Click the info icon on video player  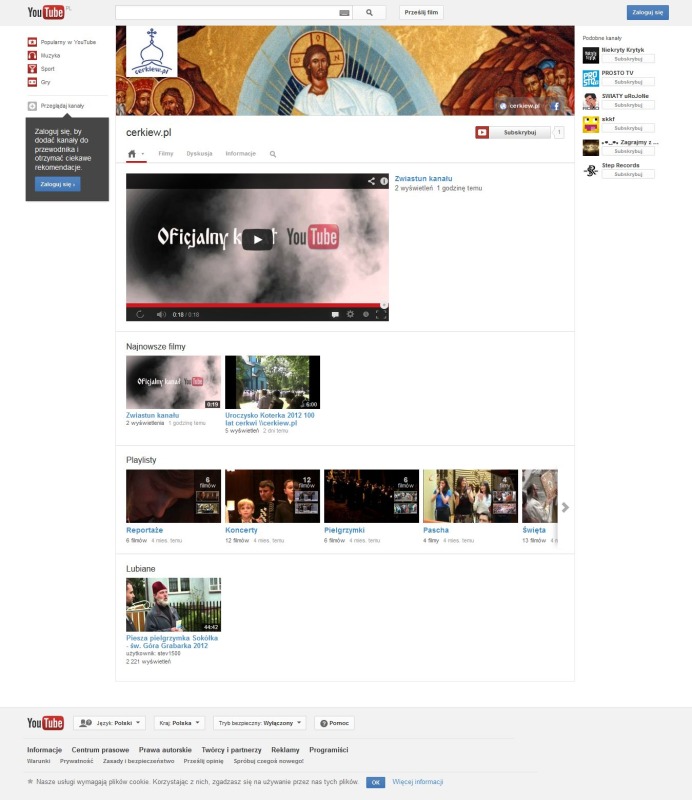point(383,181)
